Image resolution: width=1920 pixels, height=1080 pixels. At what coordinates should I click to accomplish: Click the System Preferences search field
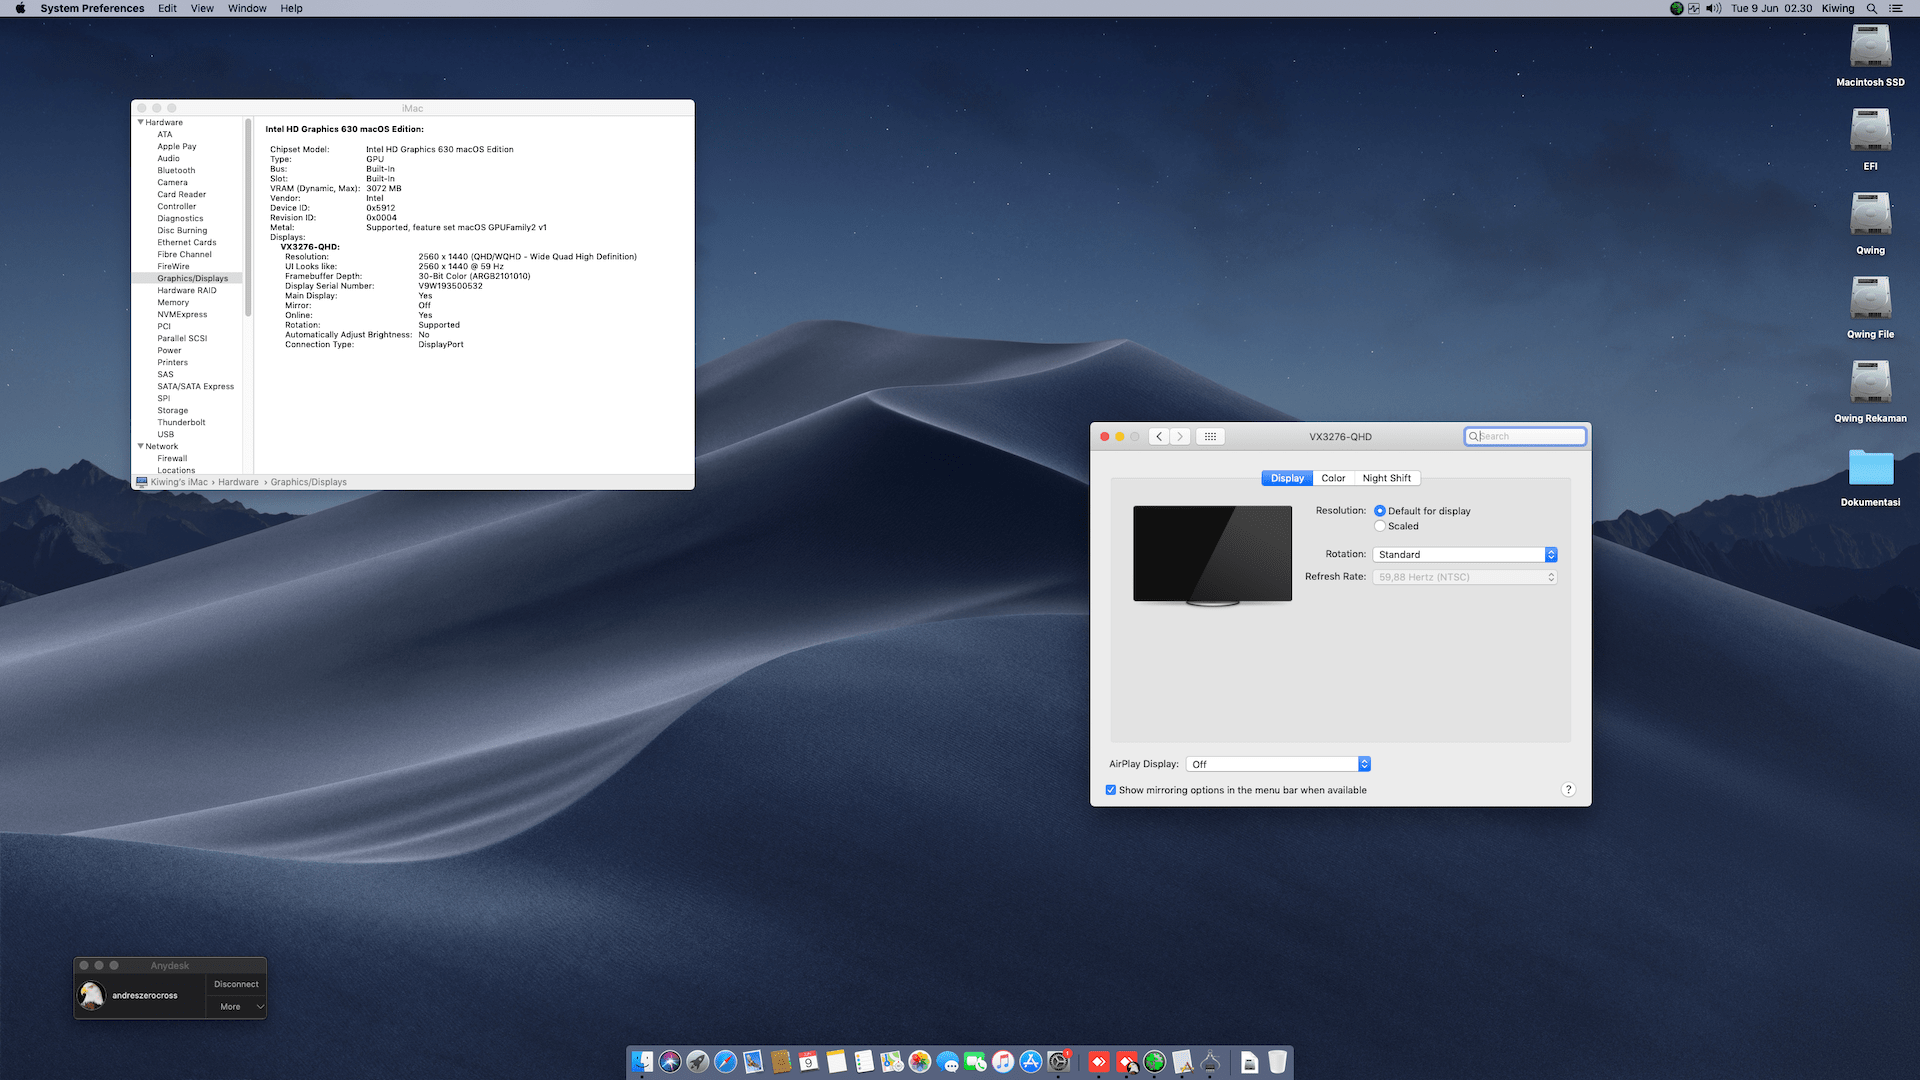point(1525,436)
